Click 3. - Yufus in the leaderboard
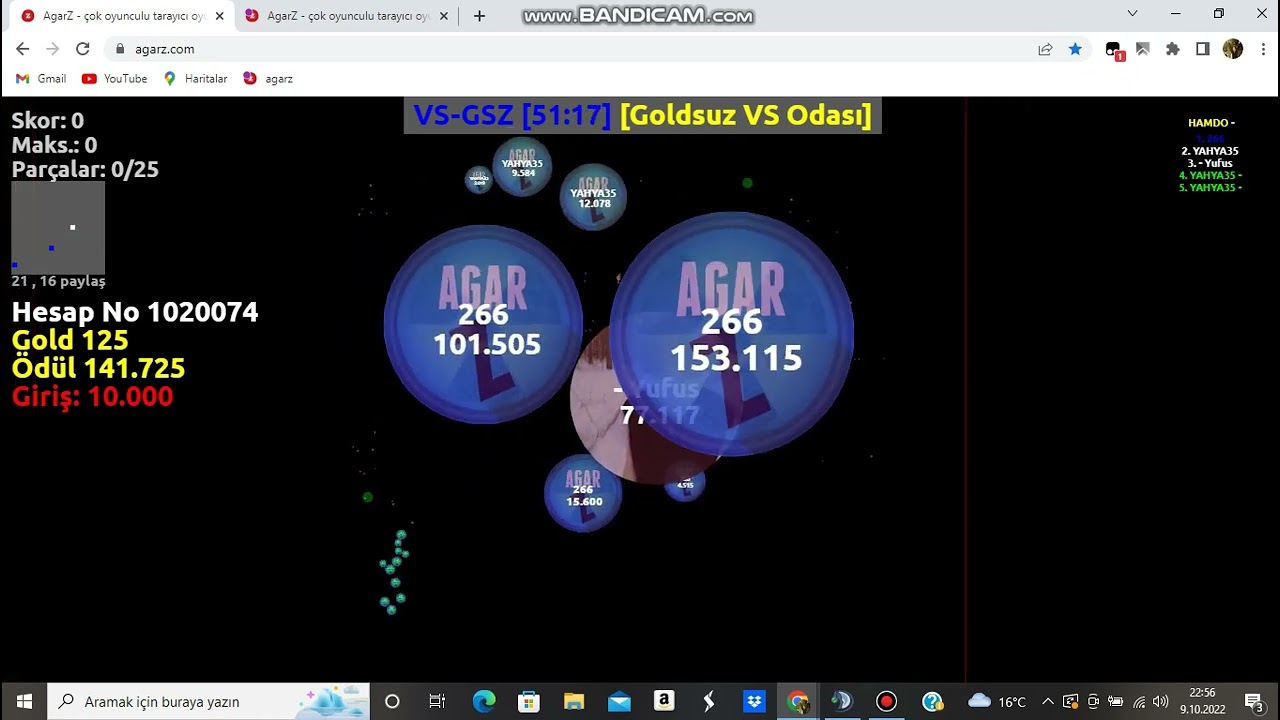Image resolution: width=1280 pixels, height=720 pixels. 1210,163
